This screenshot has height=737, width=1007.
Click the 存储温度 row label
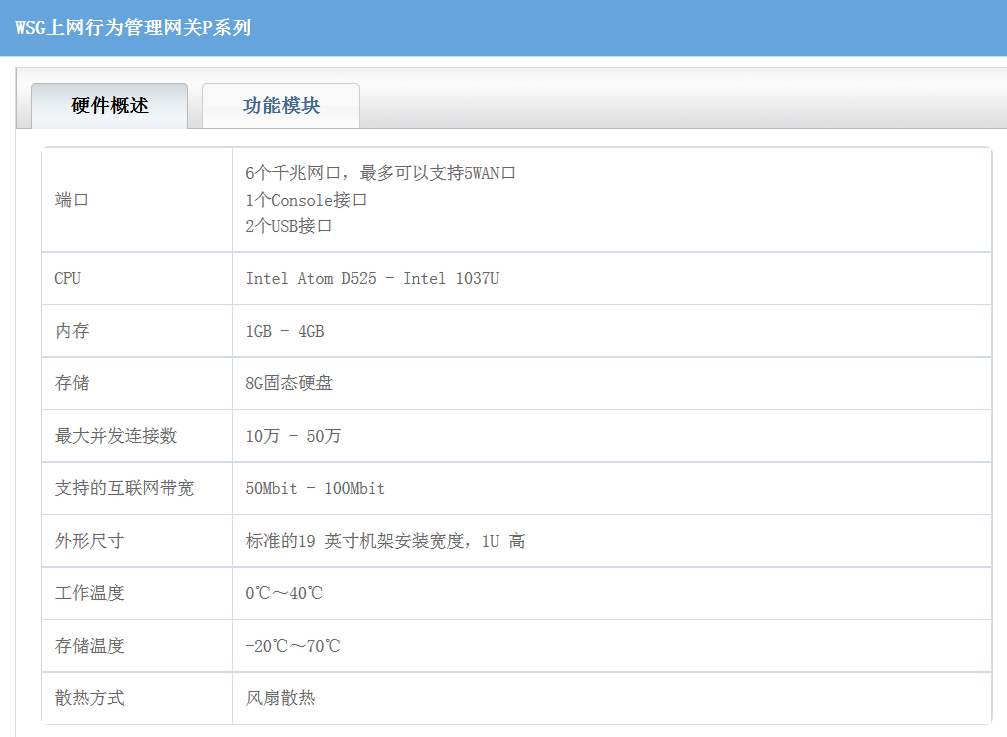tap(89, 646)
